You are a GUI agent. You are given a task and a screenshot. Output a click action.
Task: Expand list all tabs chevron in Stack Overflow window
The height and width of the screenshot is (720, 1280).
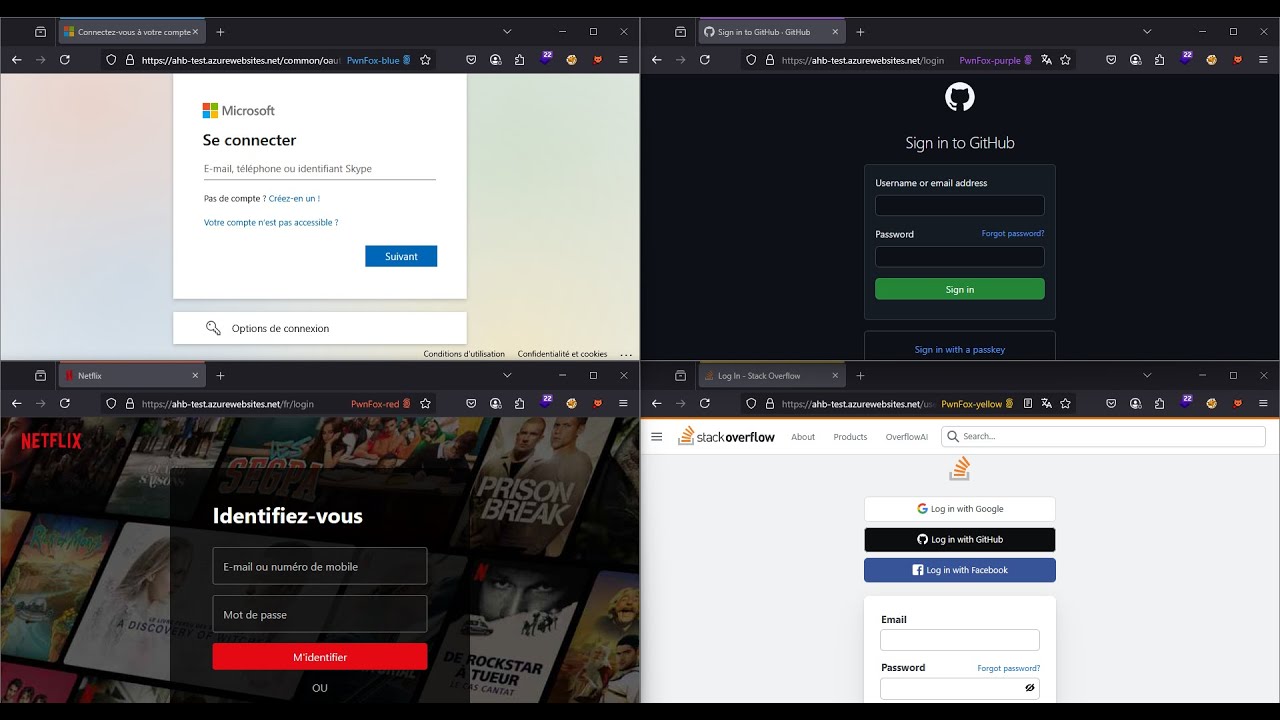1147,376
